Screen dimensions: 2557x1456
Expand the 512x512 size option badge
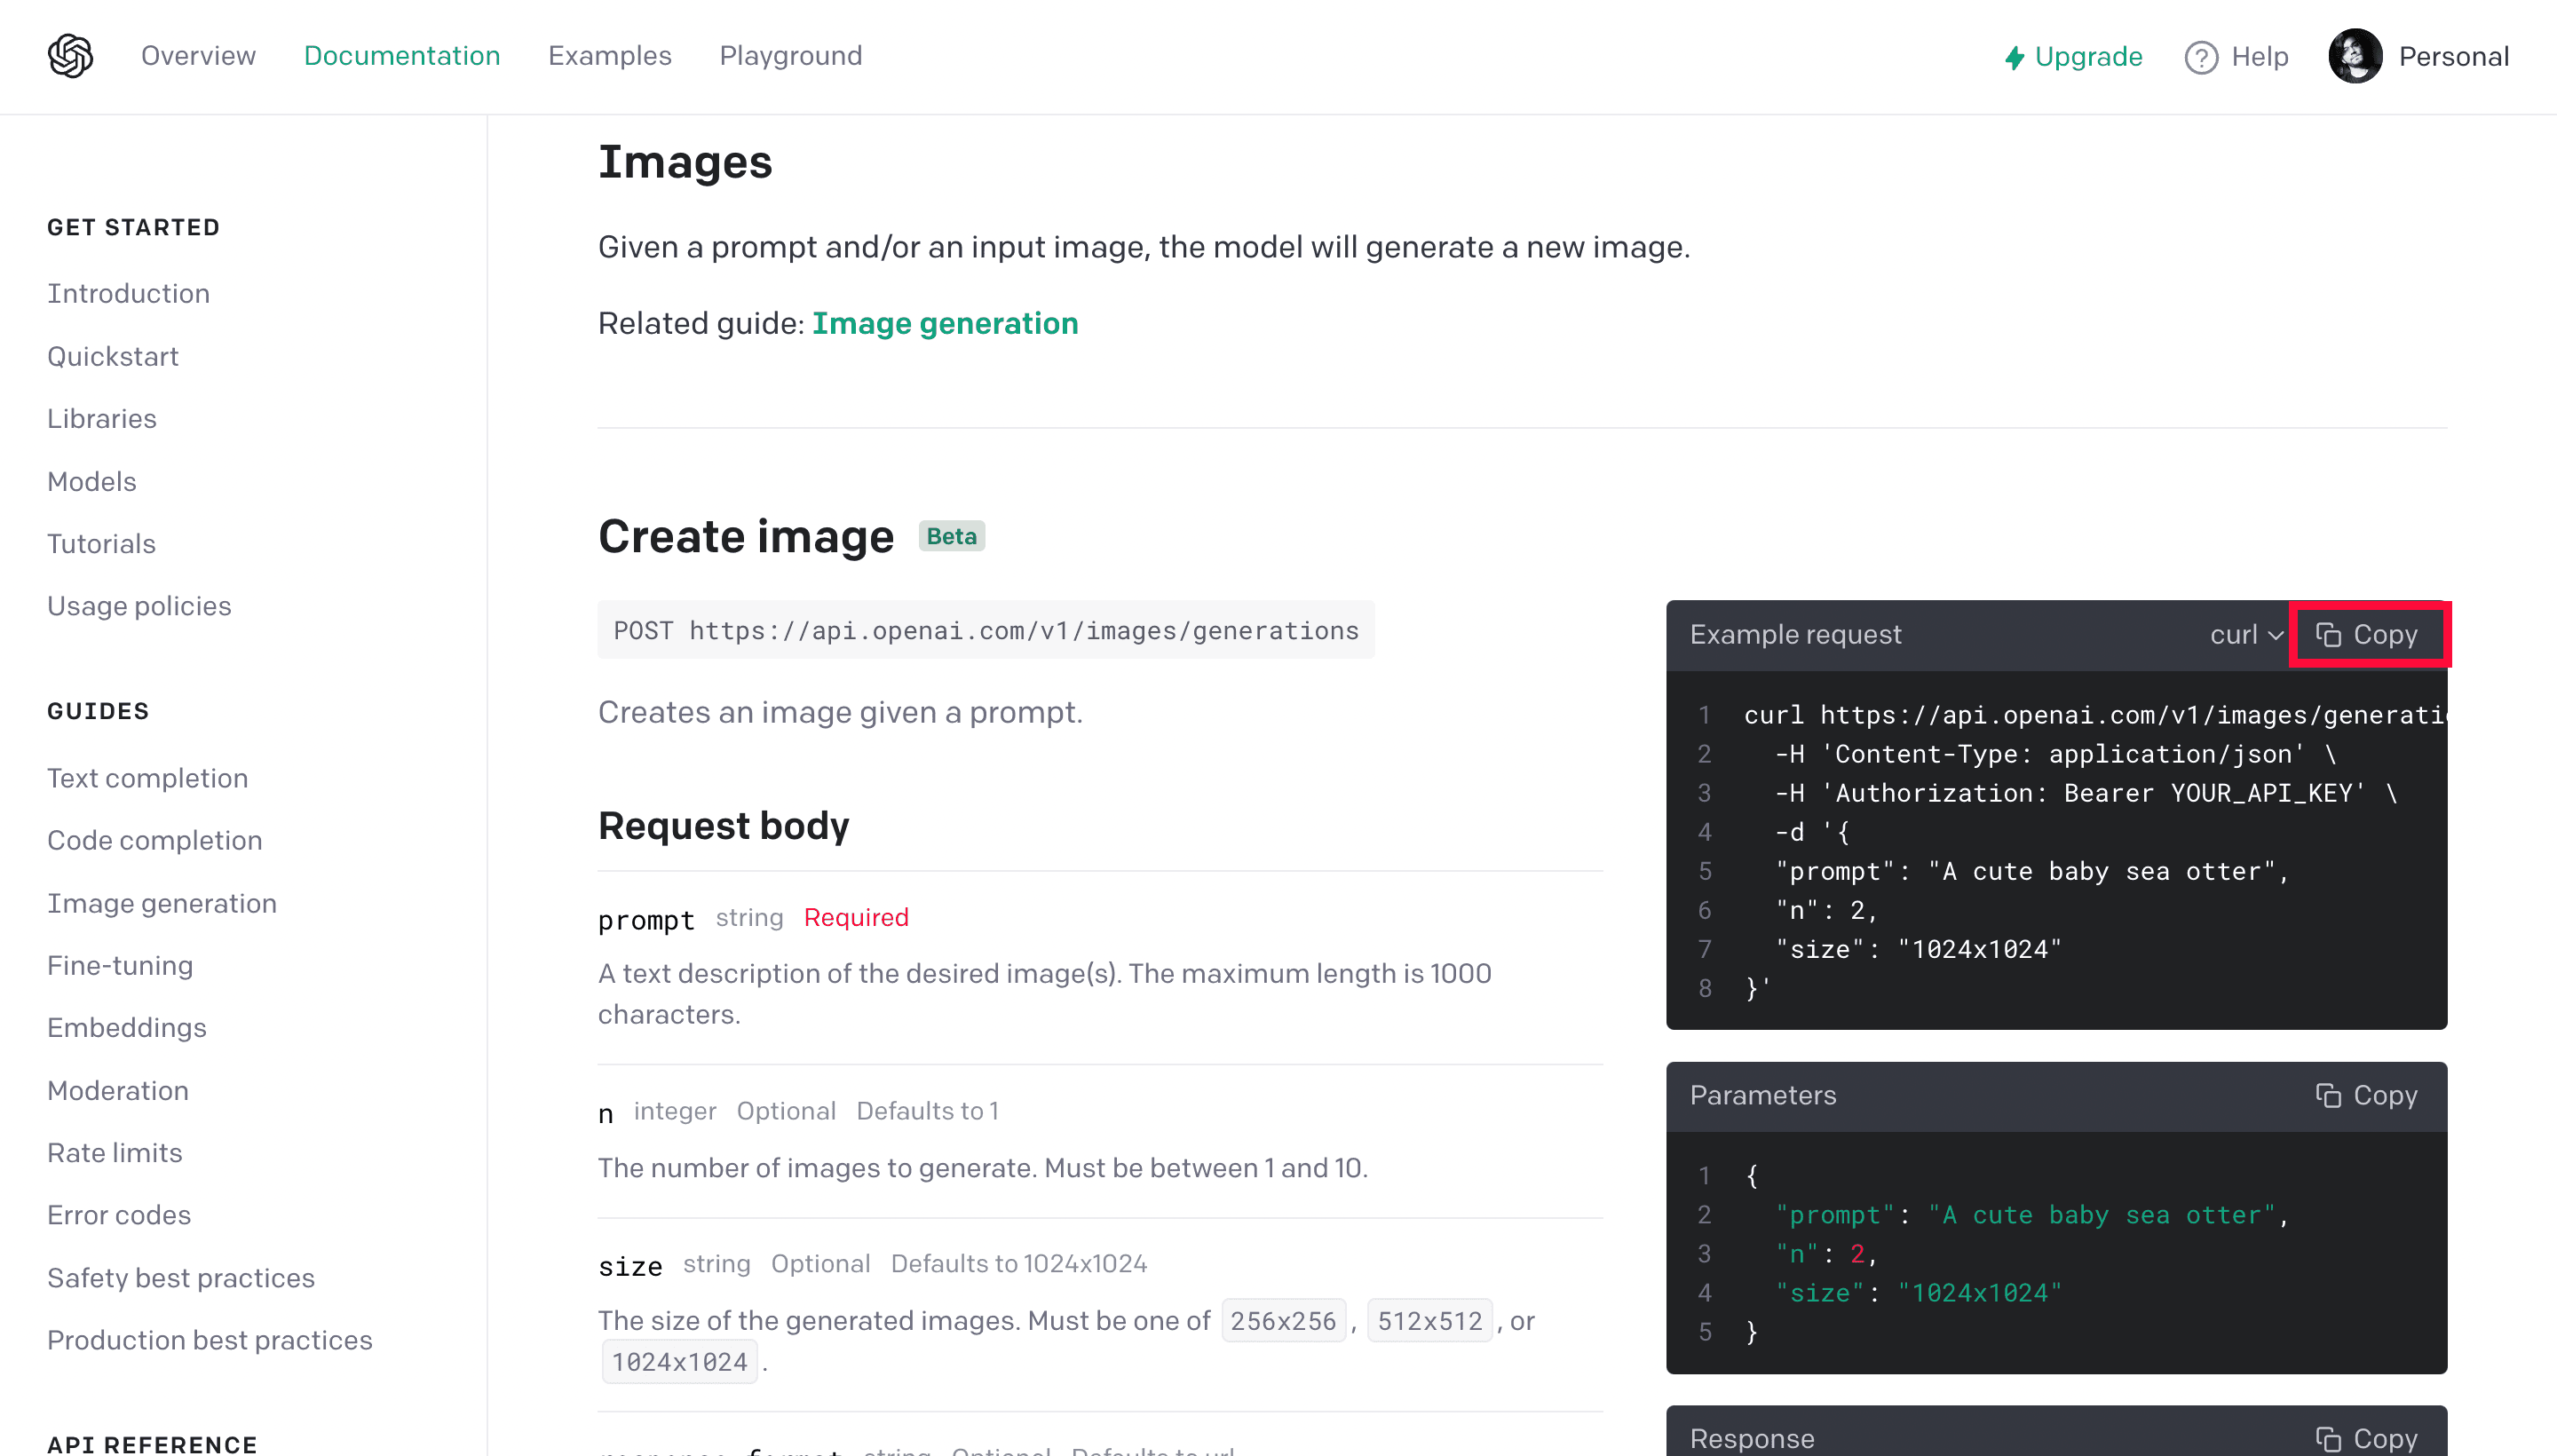tap(1431, 1321)
